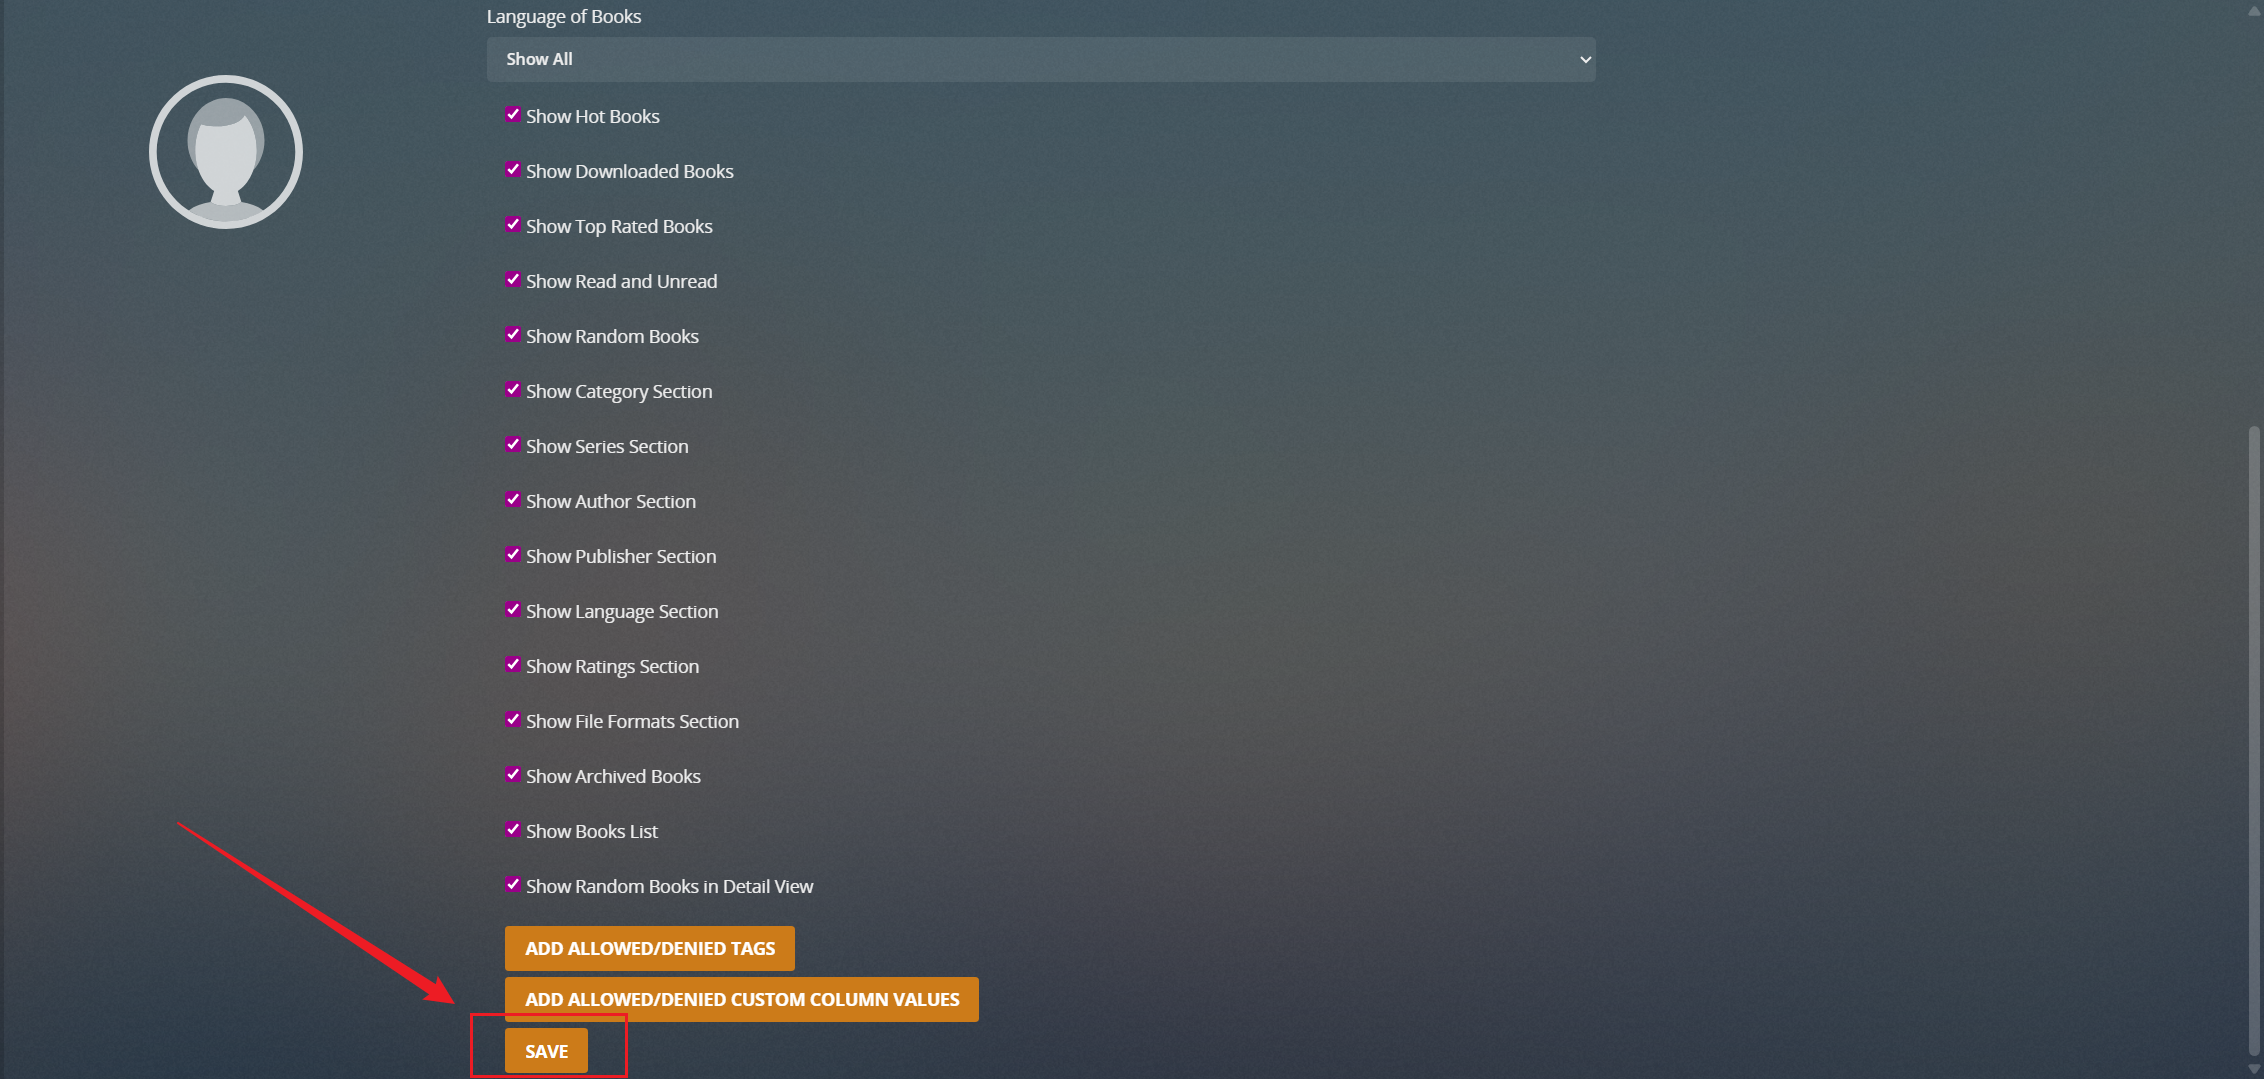Uncheck Show Language Section
Viewport: 2264px width, 1079px height.
(513, 609)
